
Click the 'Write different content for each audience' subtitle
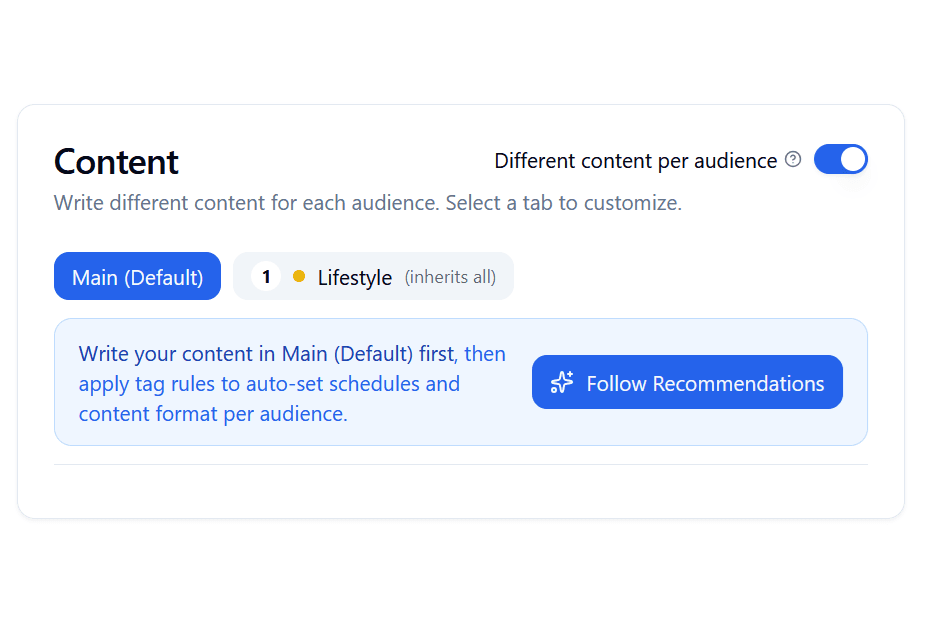246,204
